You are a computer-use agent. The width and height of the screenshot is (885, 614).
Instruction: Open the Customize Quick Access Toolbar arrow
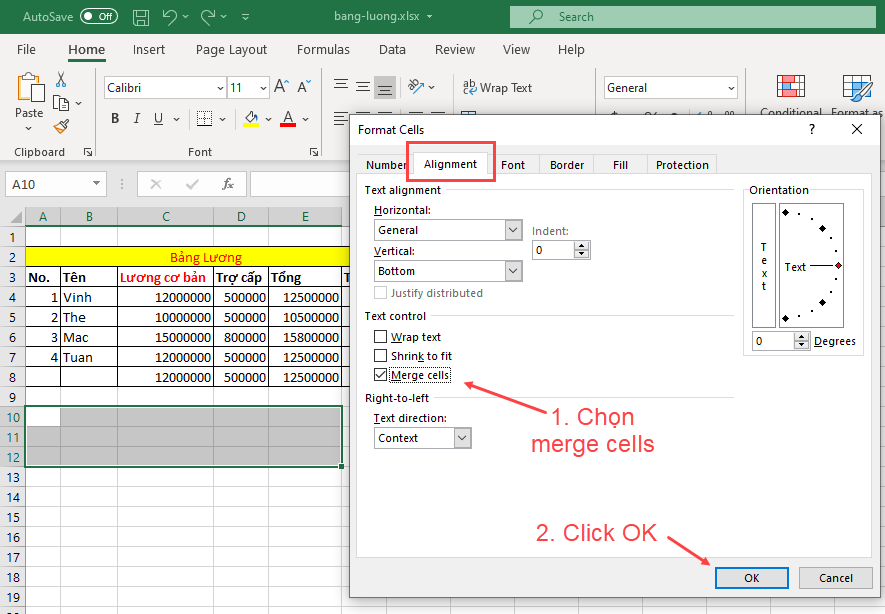tap(246, 17)
